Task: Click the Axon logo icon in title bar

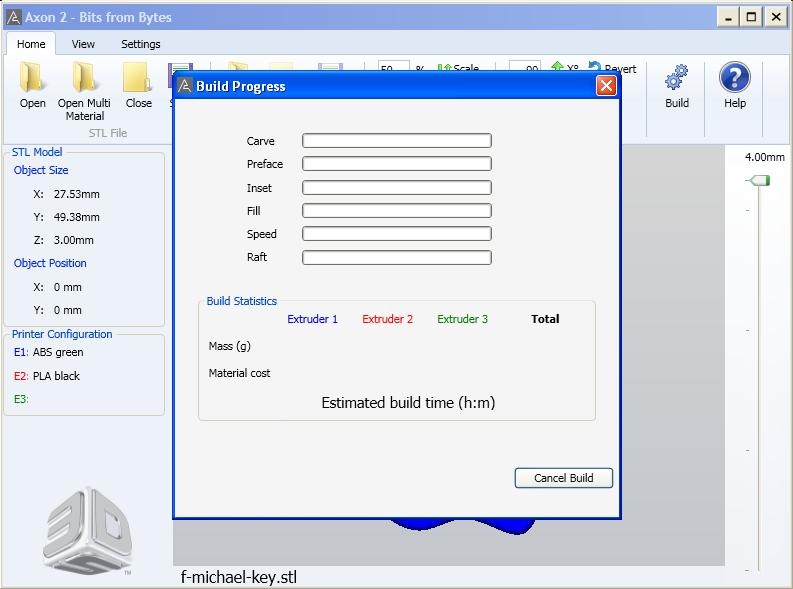Action: tap(14, 17)
